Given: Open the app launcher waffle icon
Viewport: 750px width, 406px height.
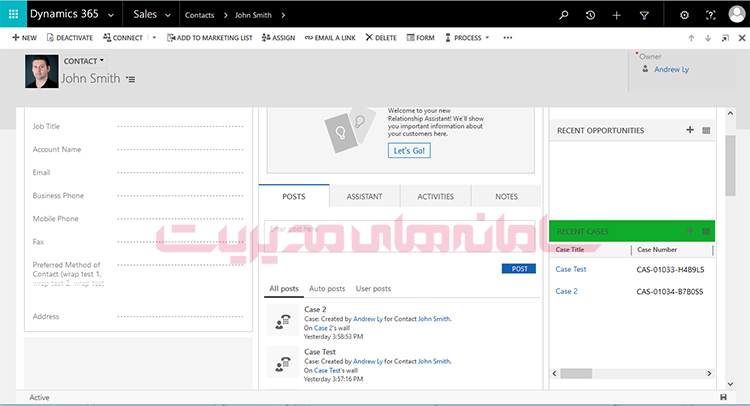Looking at the screenshot, I should click(x=13, y=14).
